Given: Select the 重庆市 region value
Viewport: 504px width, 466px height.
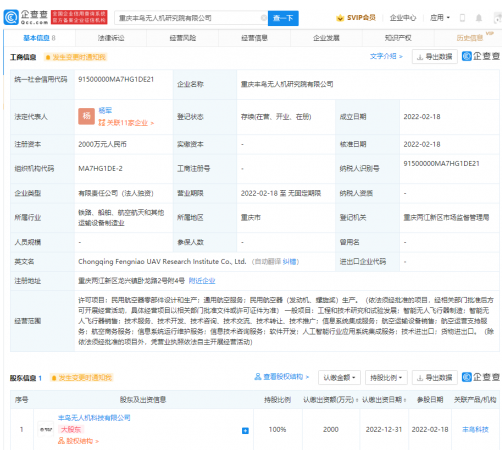Looking at the screenshot, I should click(x=251, y=218).
